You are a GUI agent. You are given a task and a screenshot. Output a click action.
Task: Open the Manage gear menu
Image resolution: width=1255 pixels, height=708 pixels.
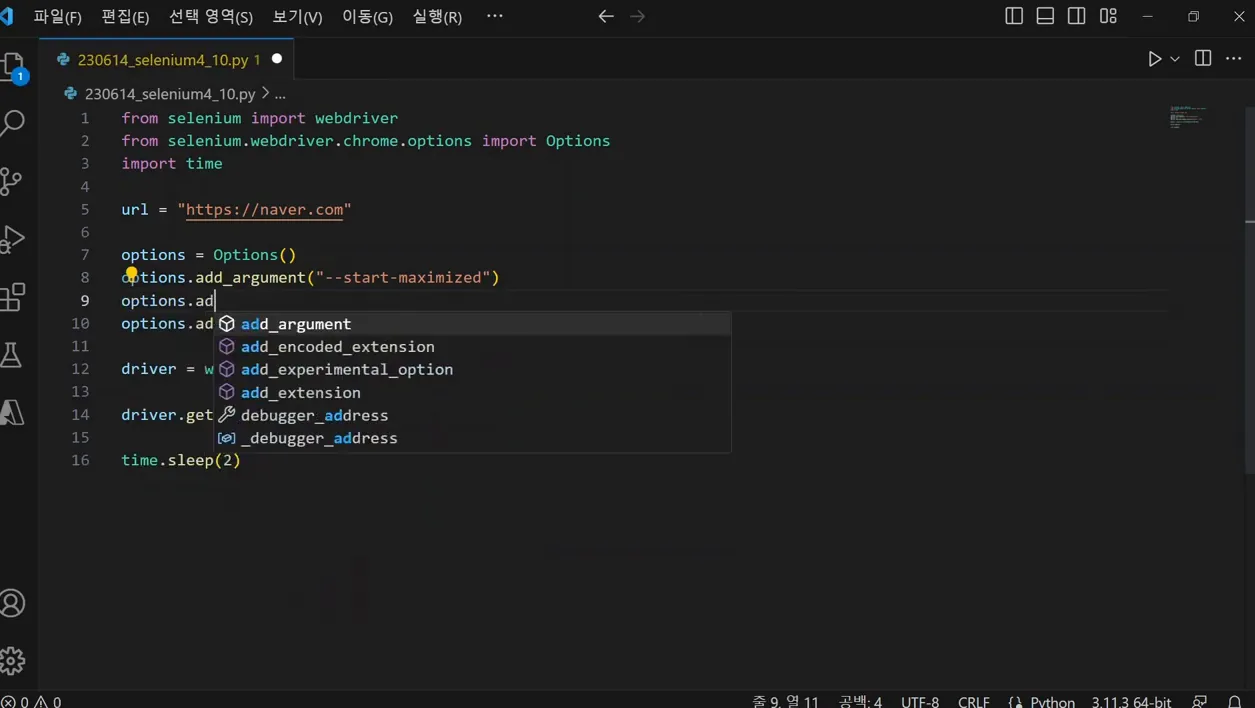pyautogui.click(x=12, y=661)
